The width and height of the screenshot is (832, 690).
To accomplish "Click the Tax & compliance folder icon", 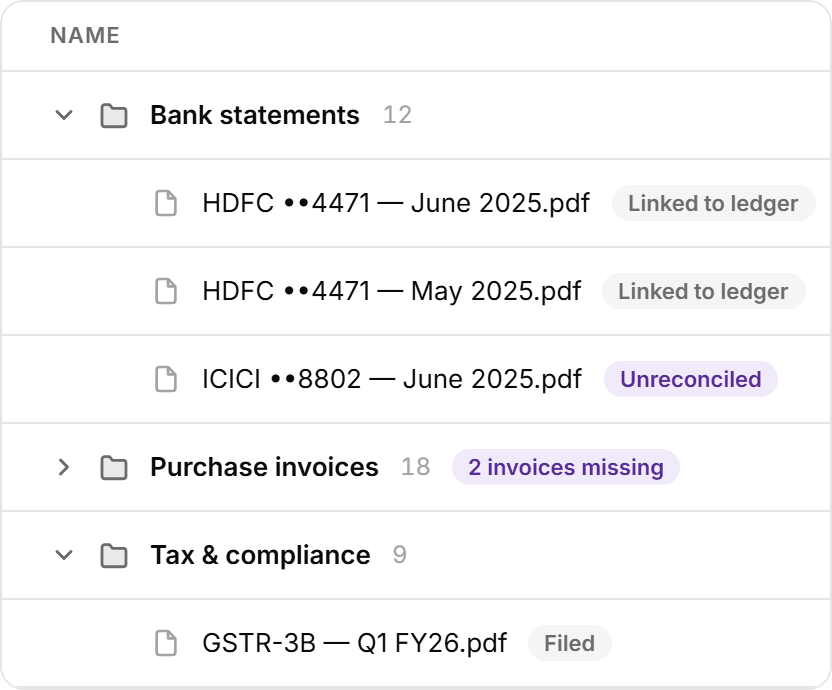I will coord(114,555).
